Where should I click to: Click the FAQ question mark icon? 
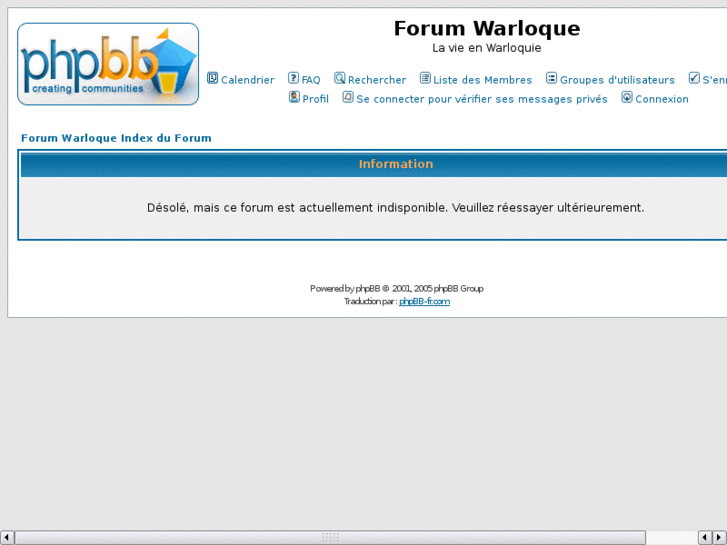click(x=293, y=78)
